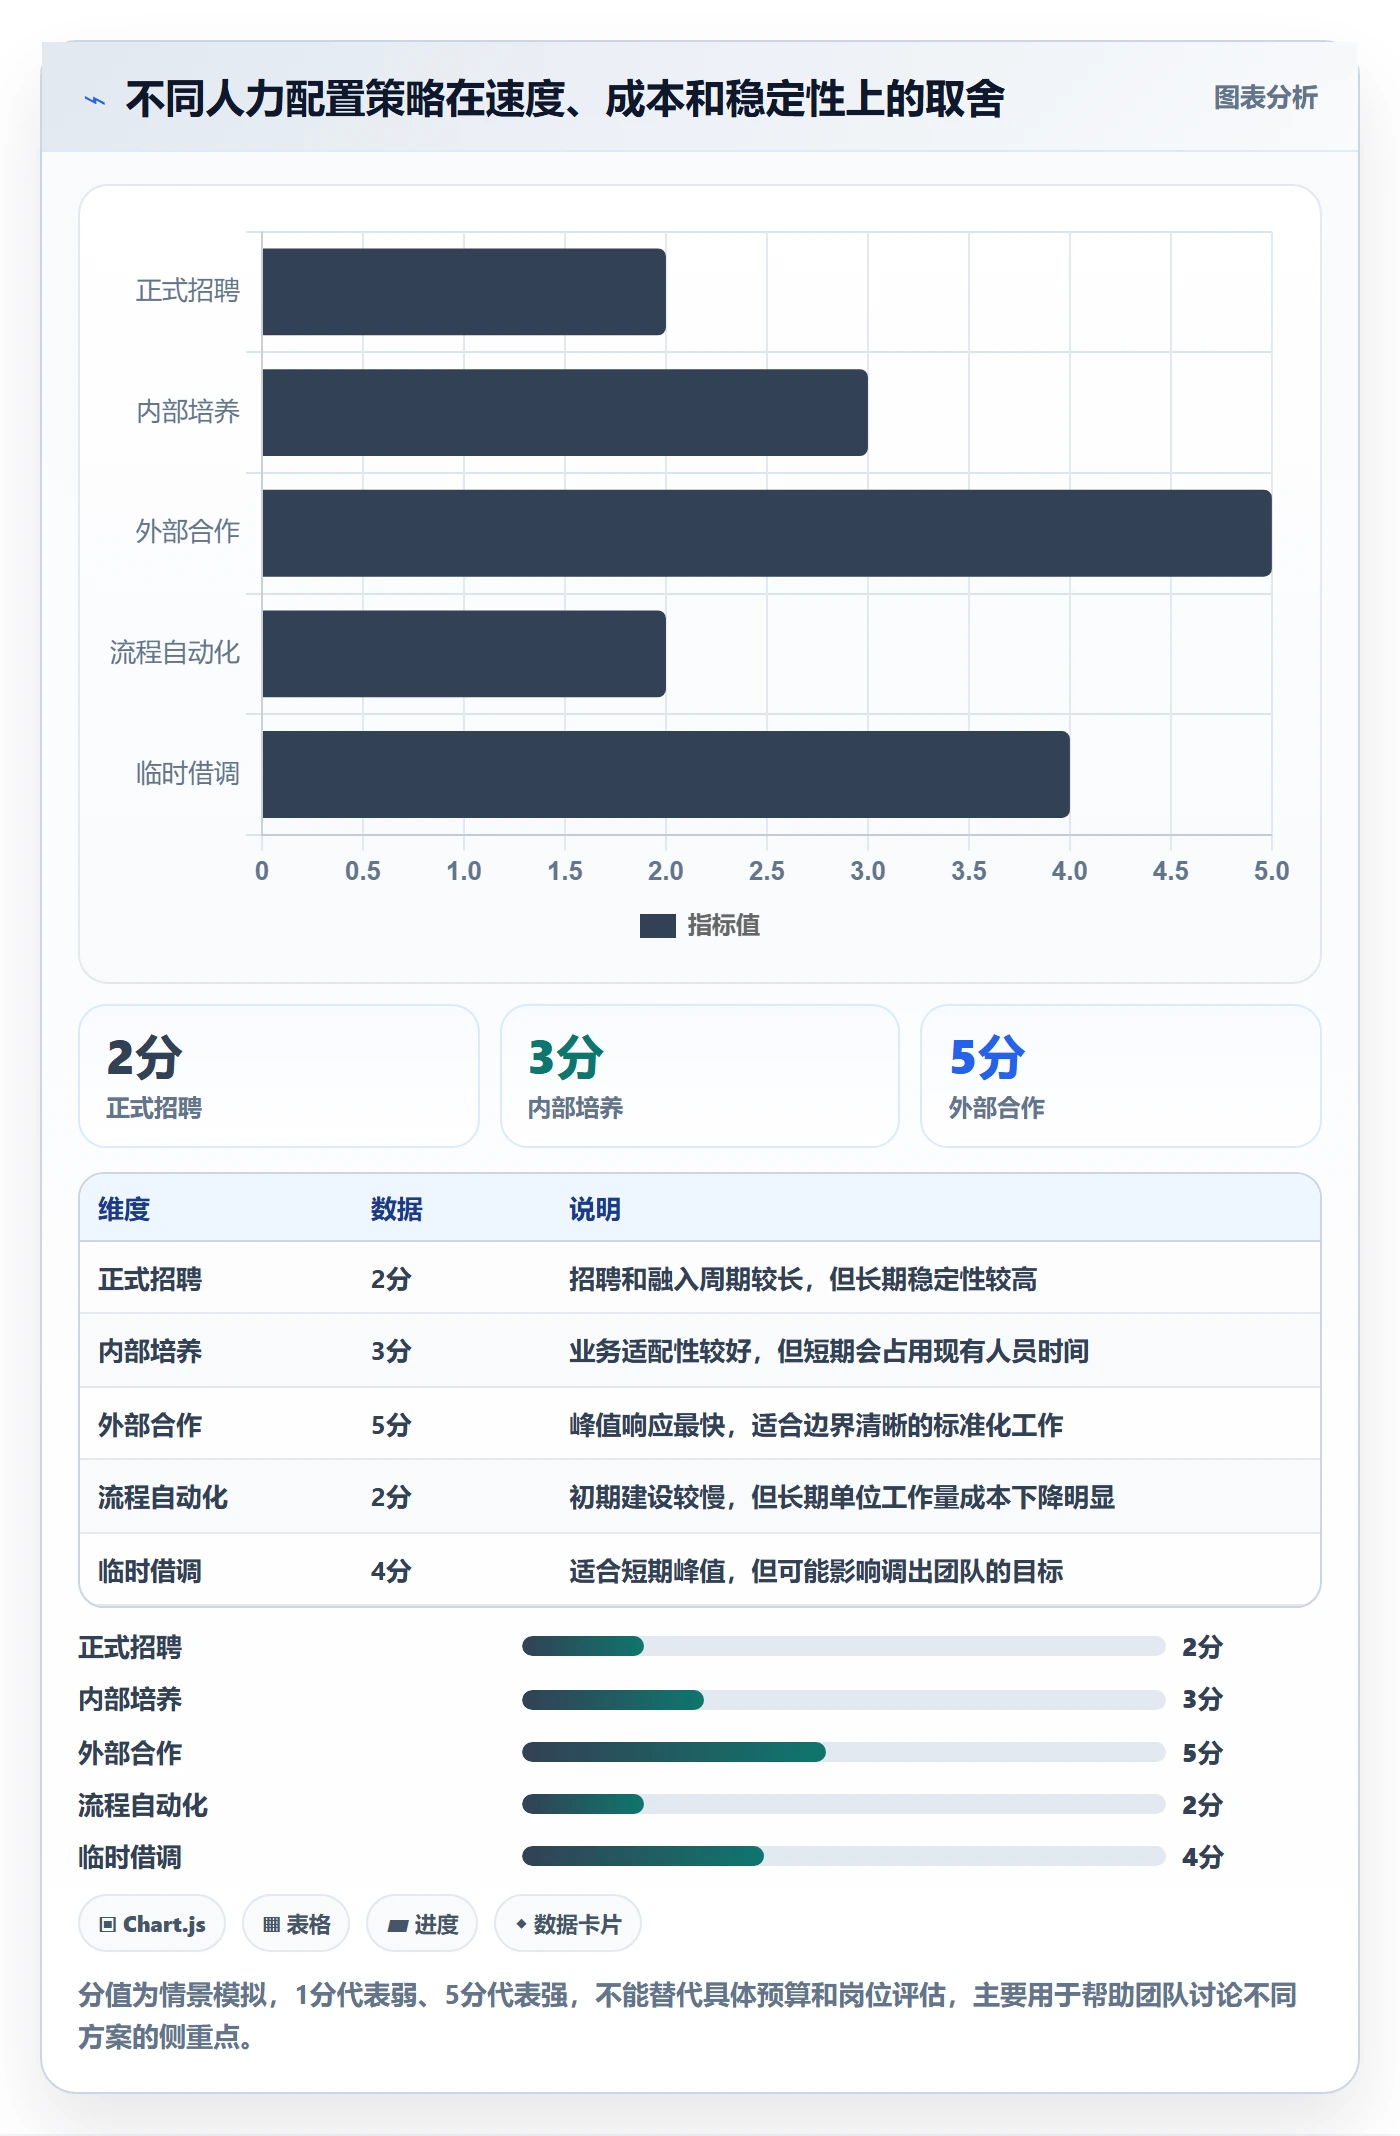The image size is (1400, 2136).
Task: Select the 内部培养 bar in the chart
Action: [x=565, y=412]
